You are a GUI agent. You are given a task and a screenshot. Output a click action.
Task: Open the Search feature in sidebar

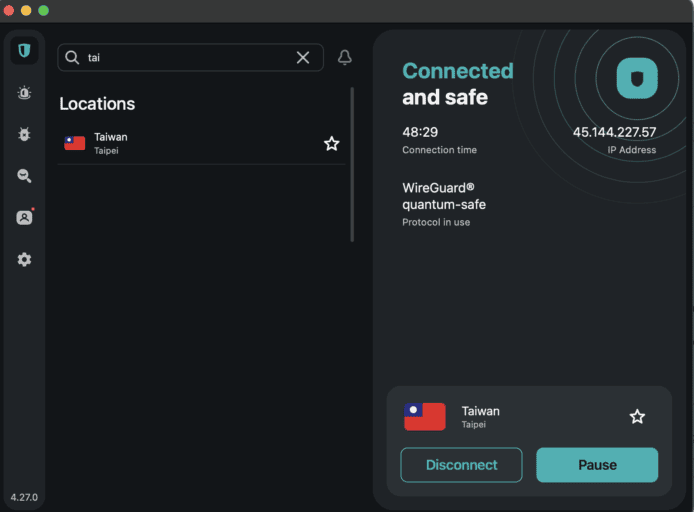tap(24, 176)
